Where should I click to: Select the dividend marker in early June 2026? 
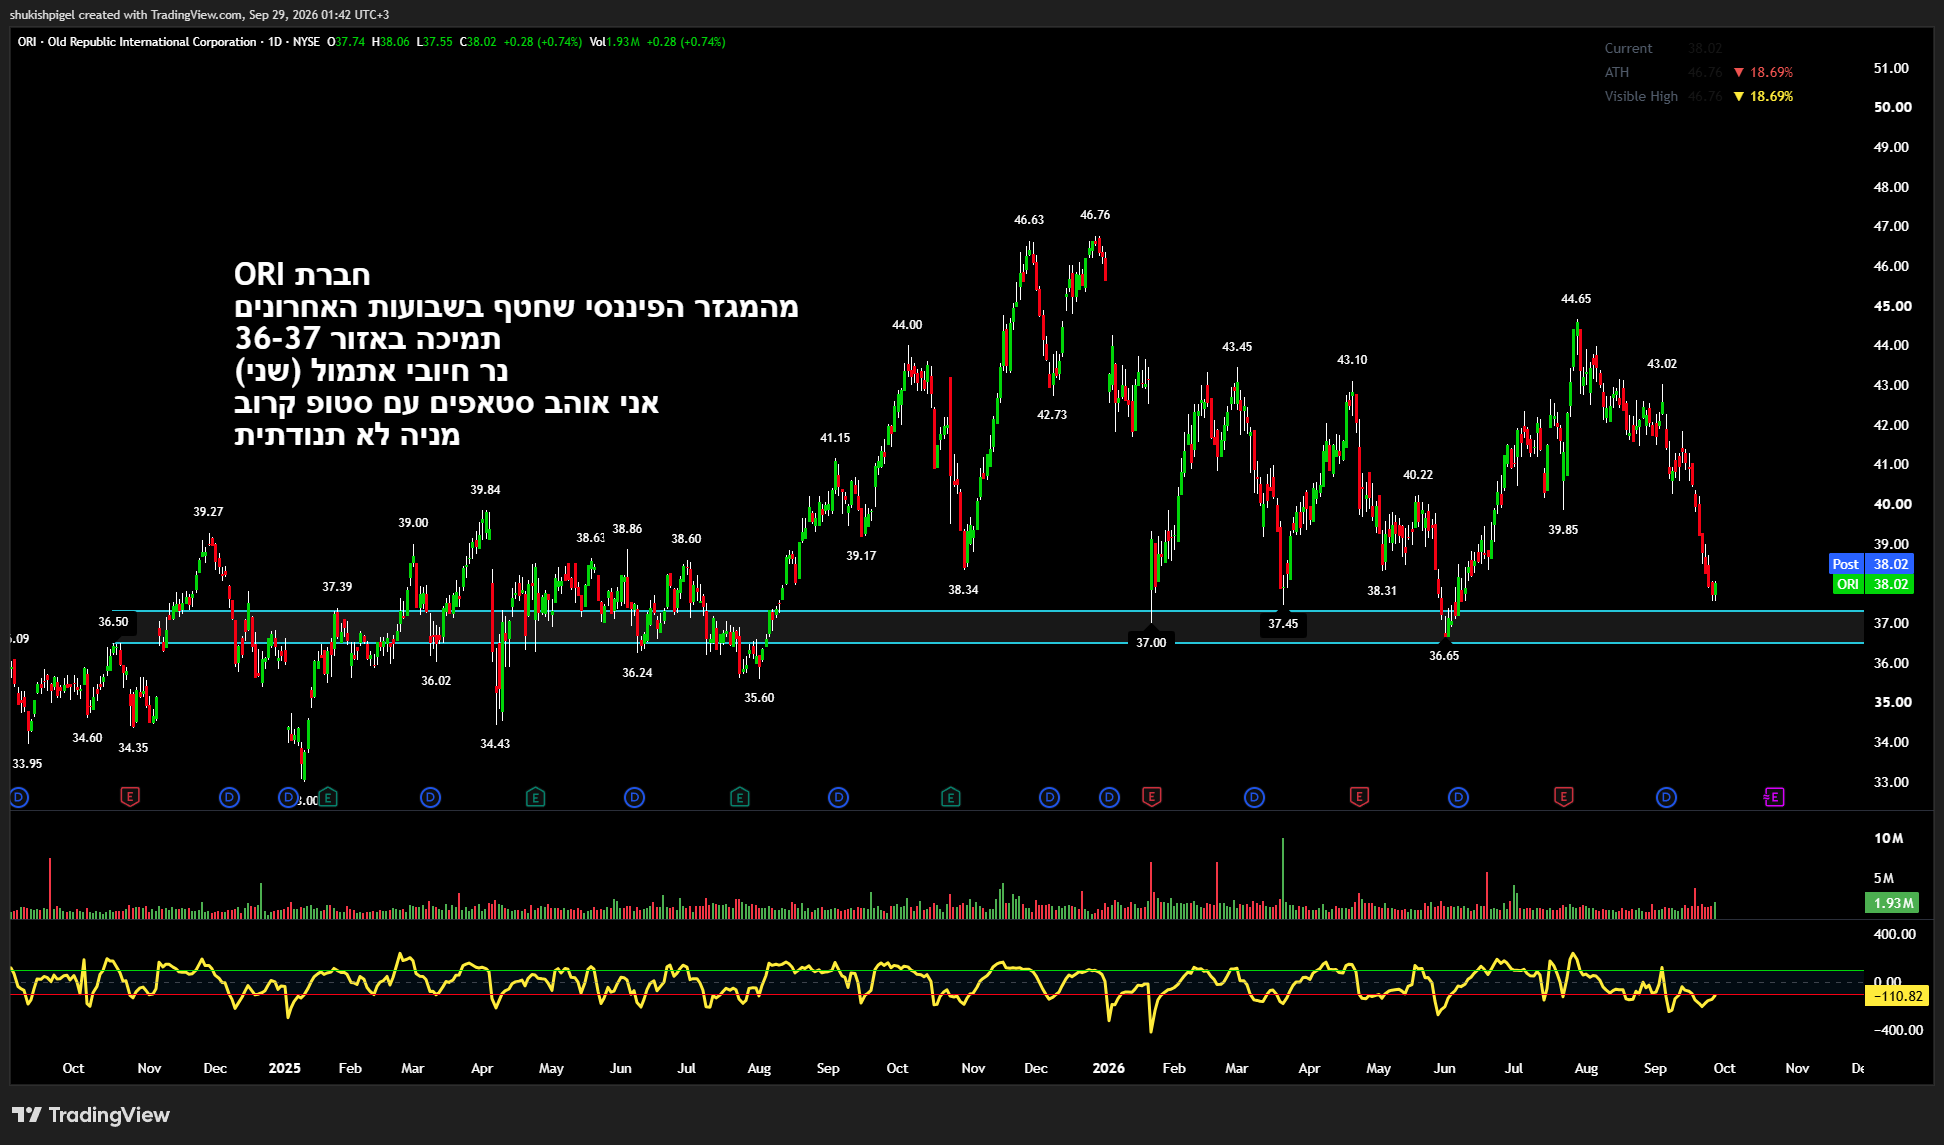(x=1458, y=797)
